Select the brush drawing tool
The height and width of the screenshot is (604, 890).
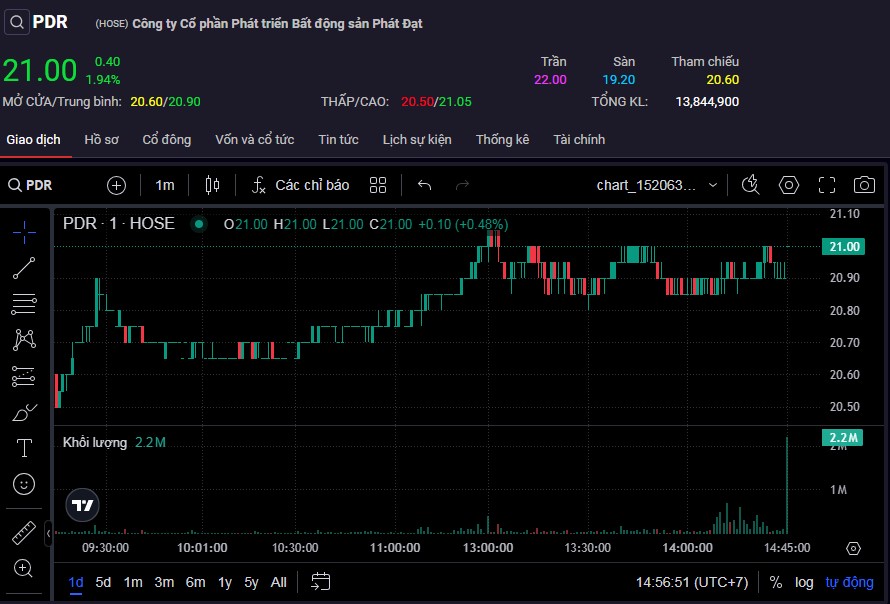(24, 412)
